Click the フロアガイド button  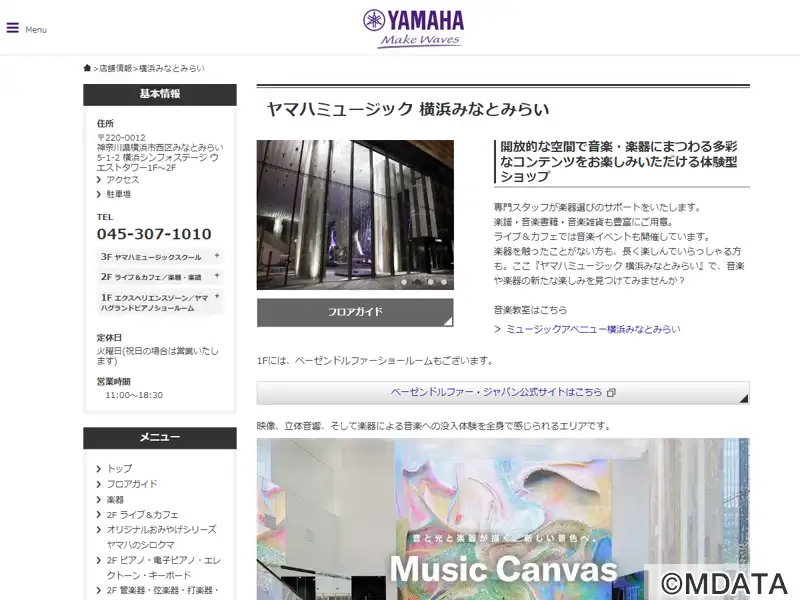355,312
